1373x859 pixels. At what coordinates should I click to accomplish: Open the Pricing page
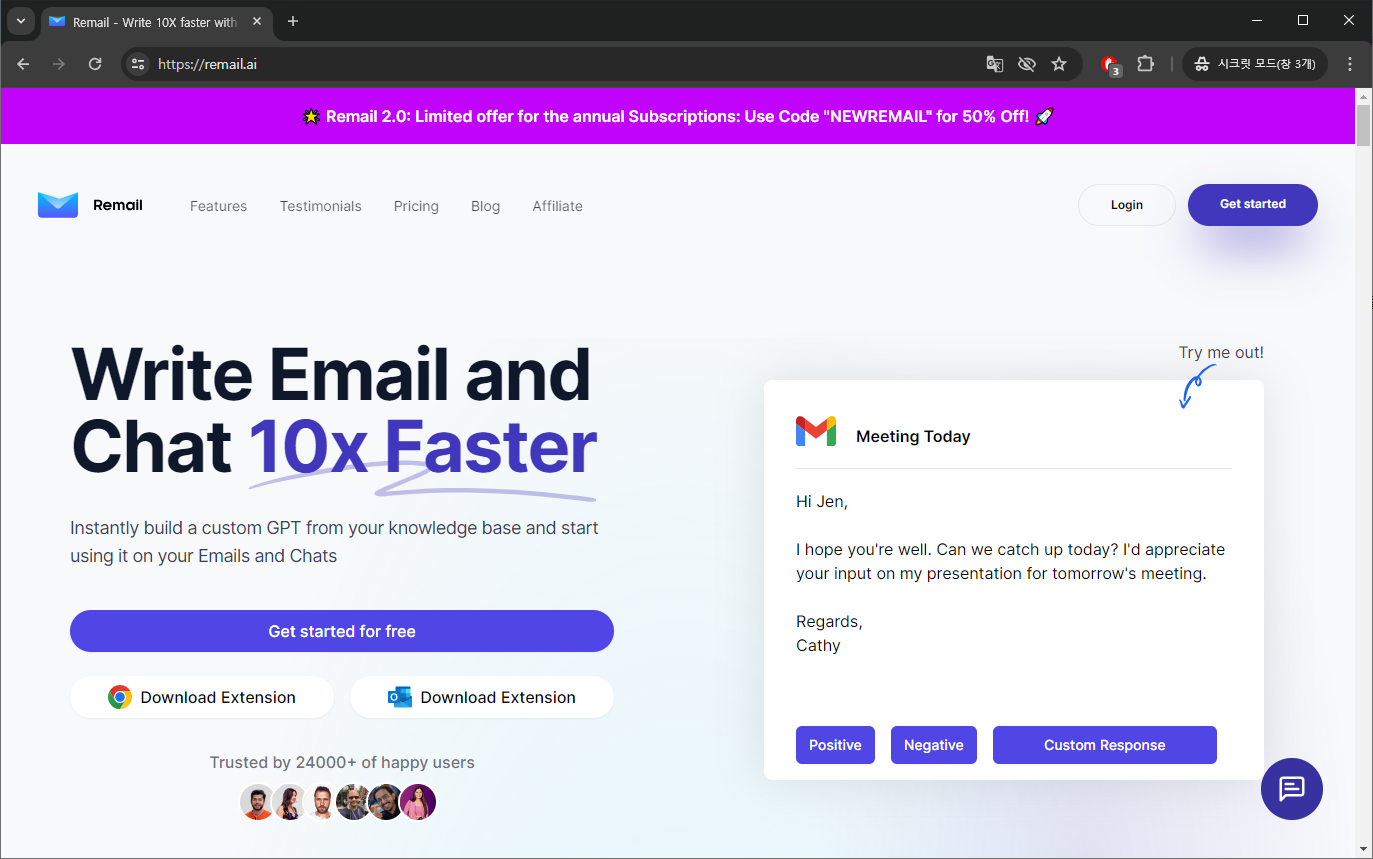416,206
